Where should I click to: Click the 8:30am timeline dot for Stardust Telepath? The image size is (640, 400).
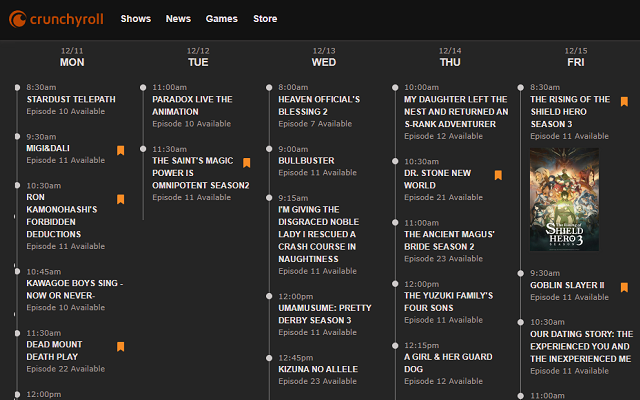[x=17, y=87]
